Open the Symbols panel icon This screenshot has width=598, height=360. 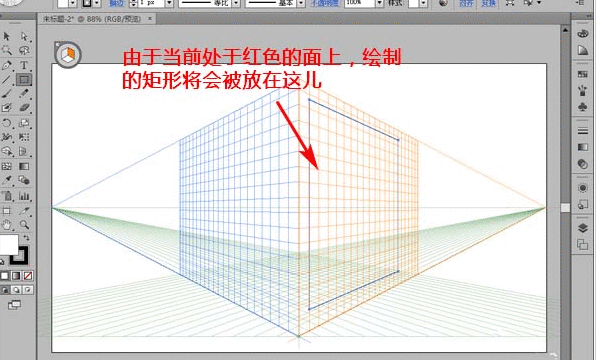point(582,107)
